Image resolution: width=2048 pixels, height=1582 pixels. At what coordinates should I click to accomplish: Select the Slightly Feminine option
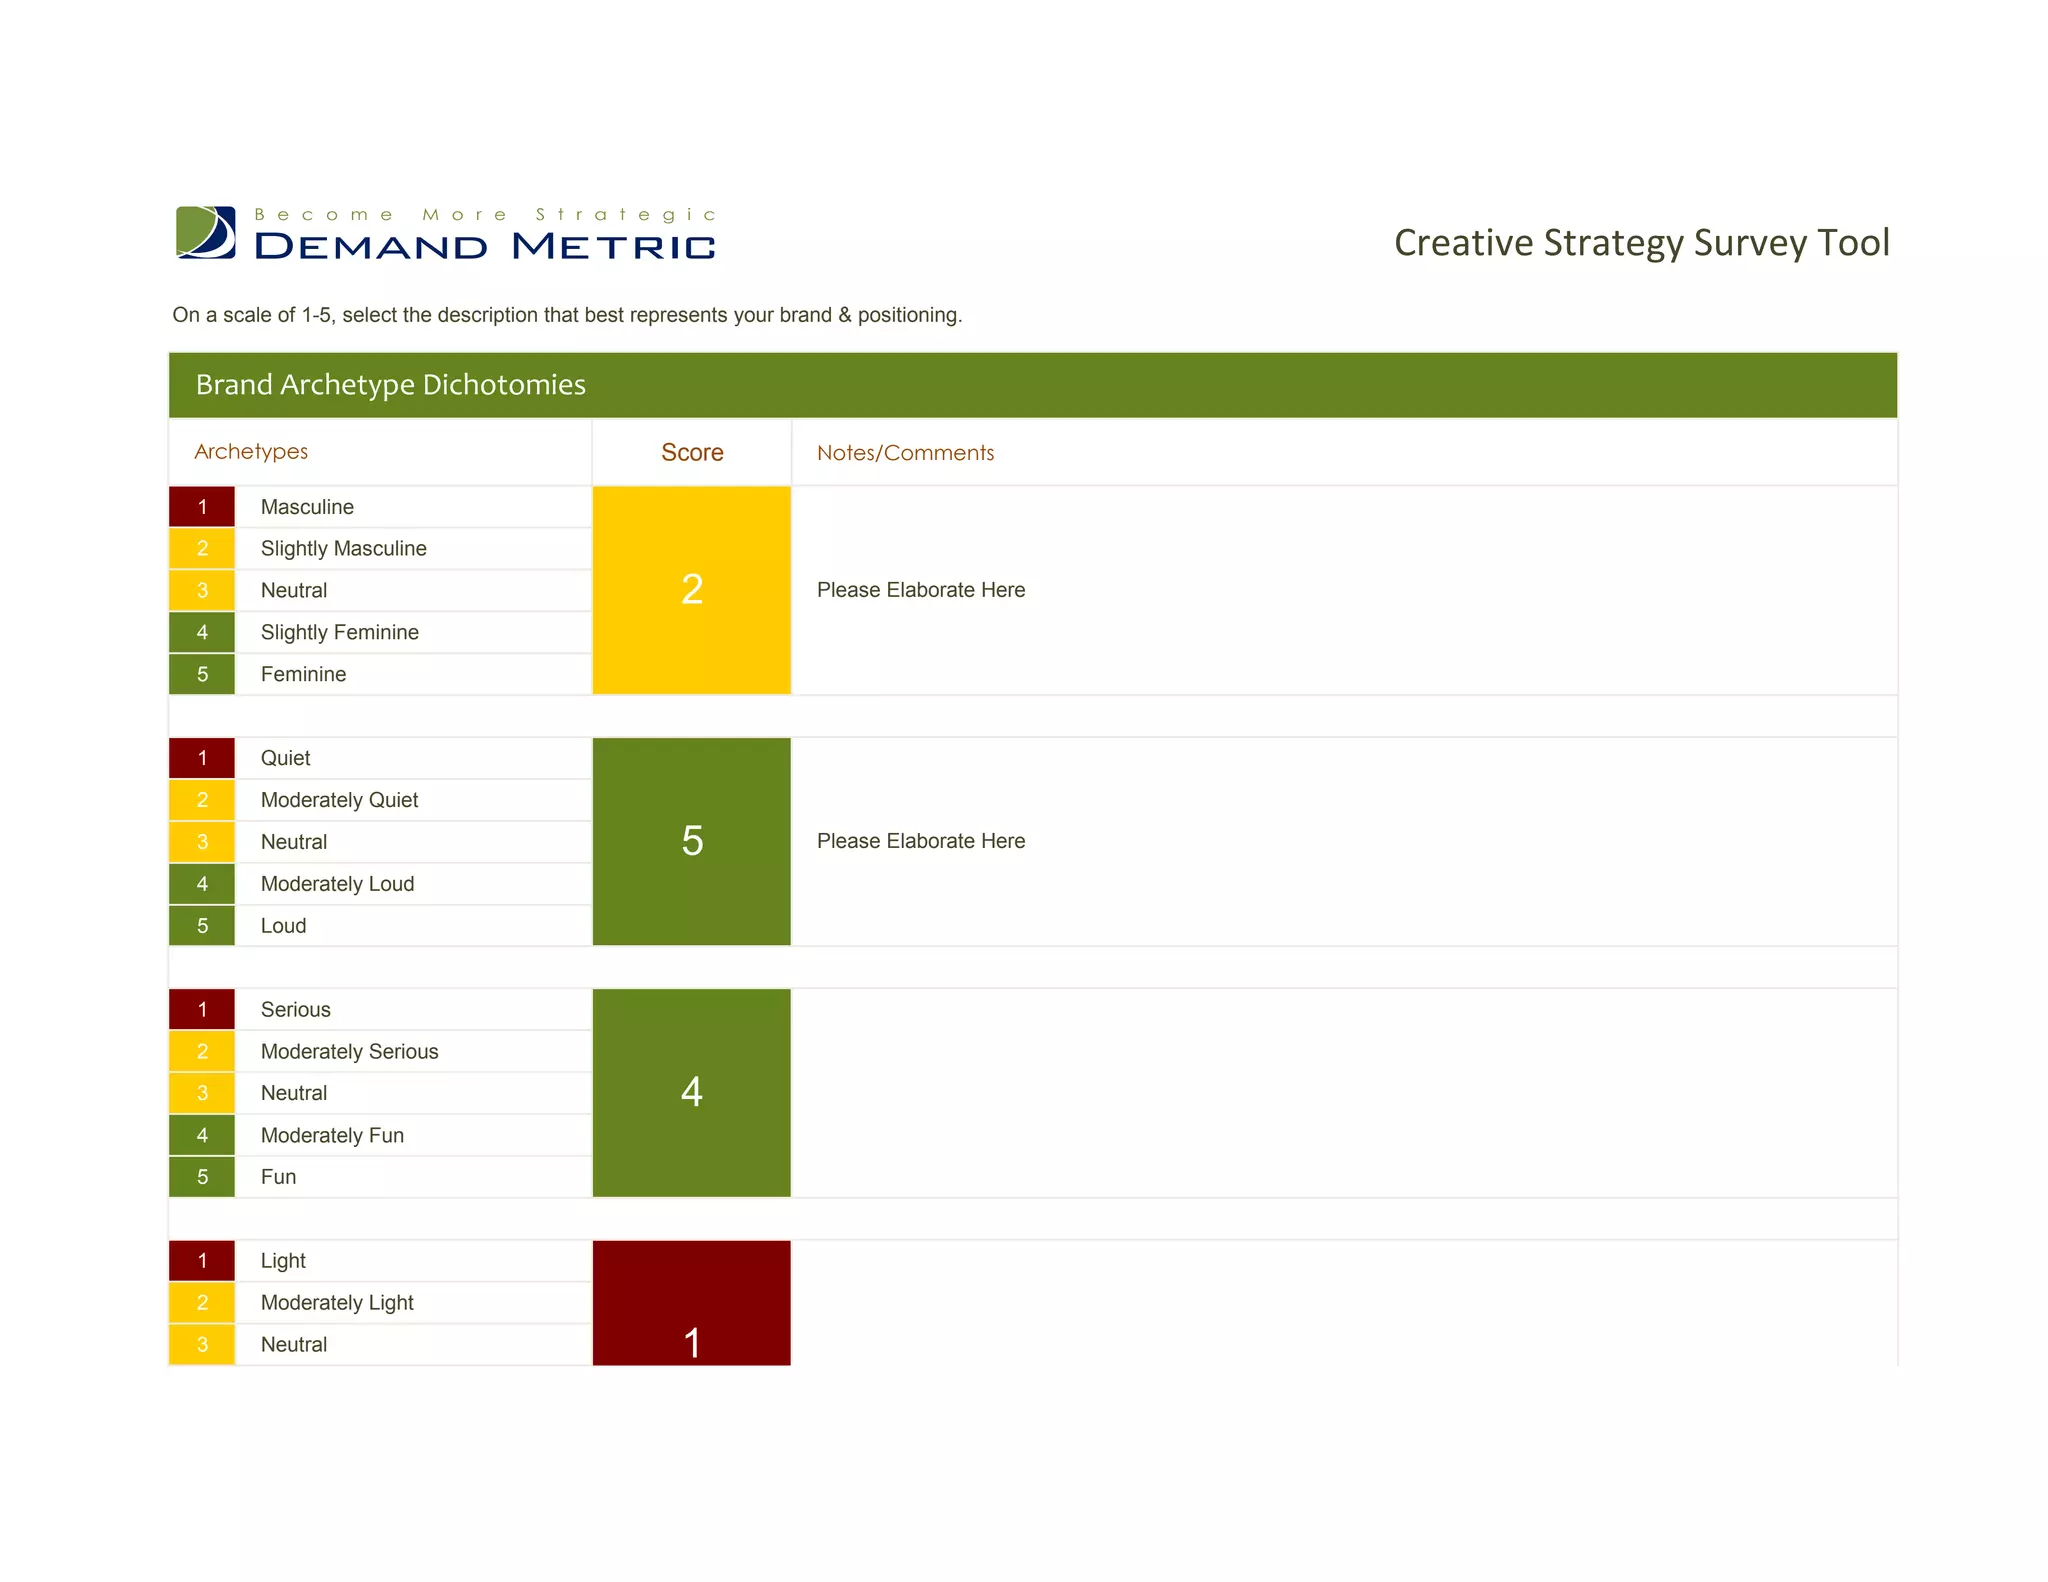(x=339, y=633)
